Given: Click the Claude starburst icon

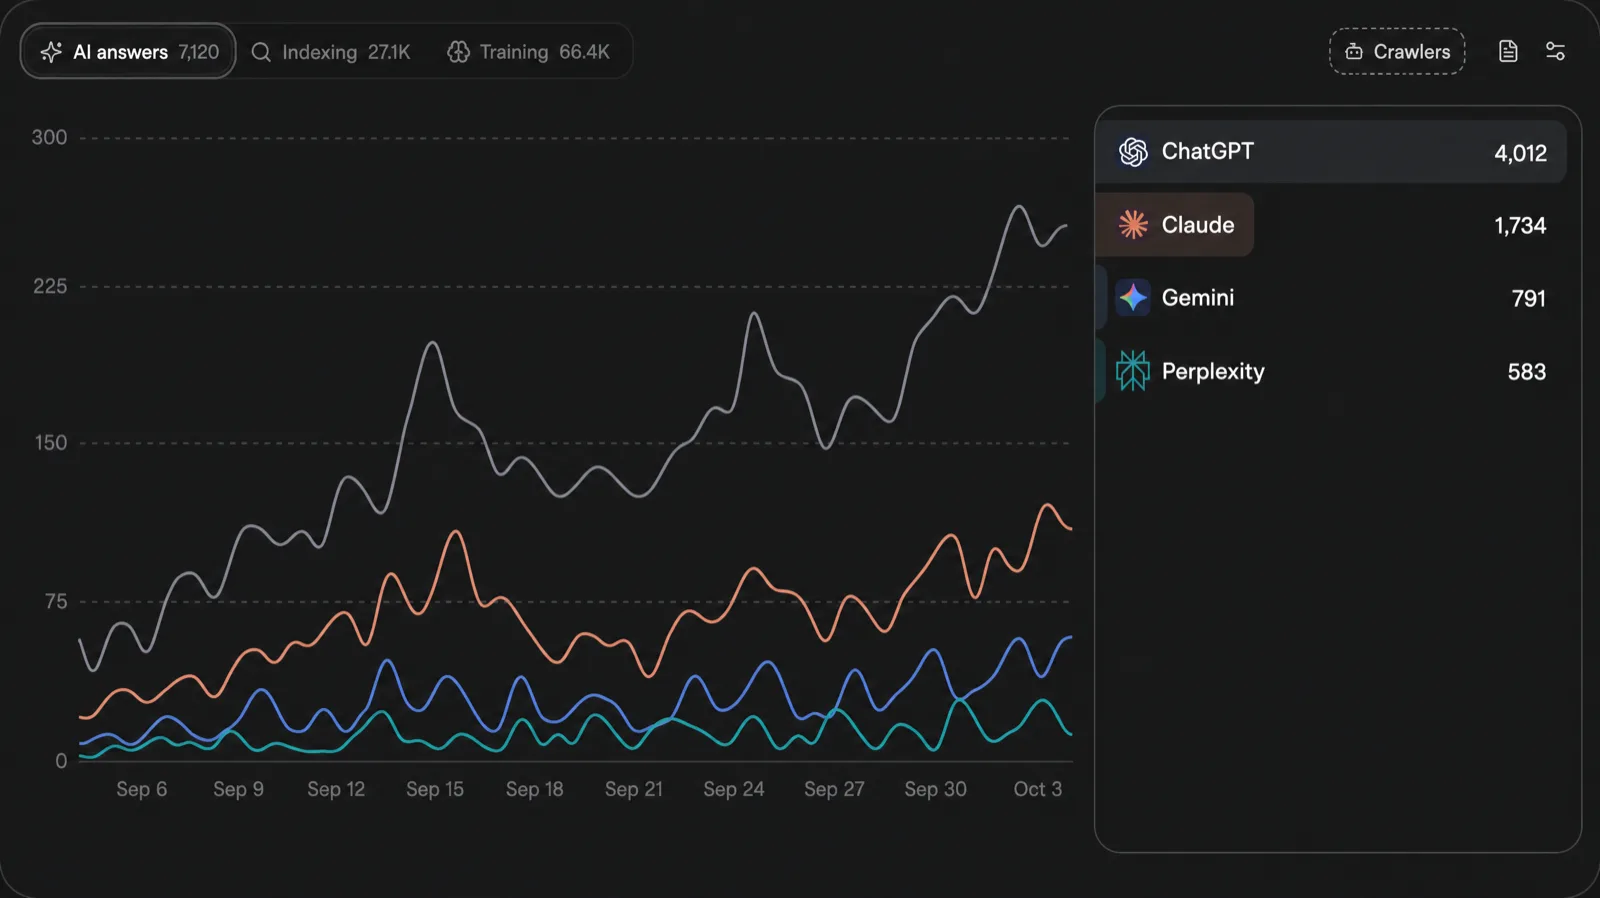Looking at the screenshot, I should coord(1133,225).
